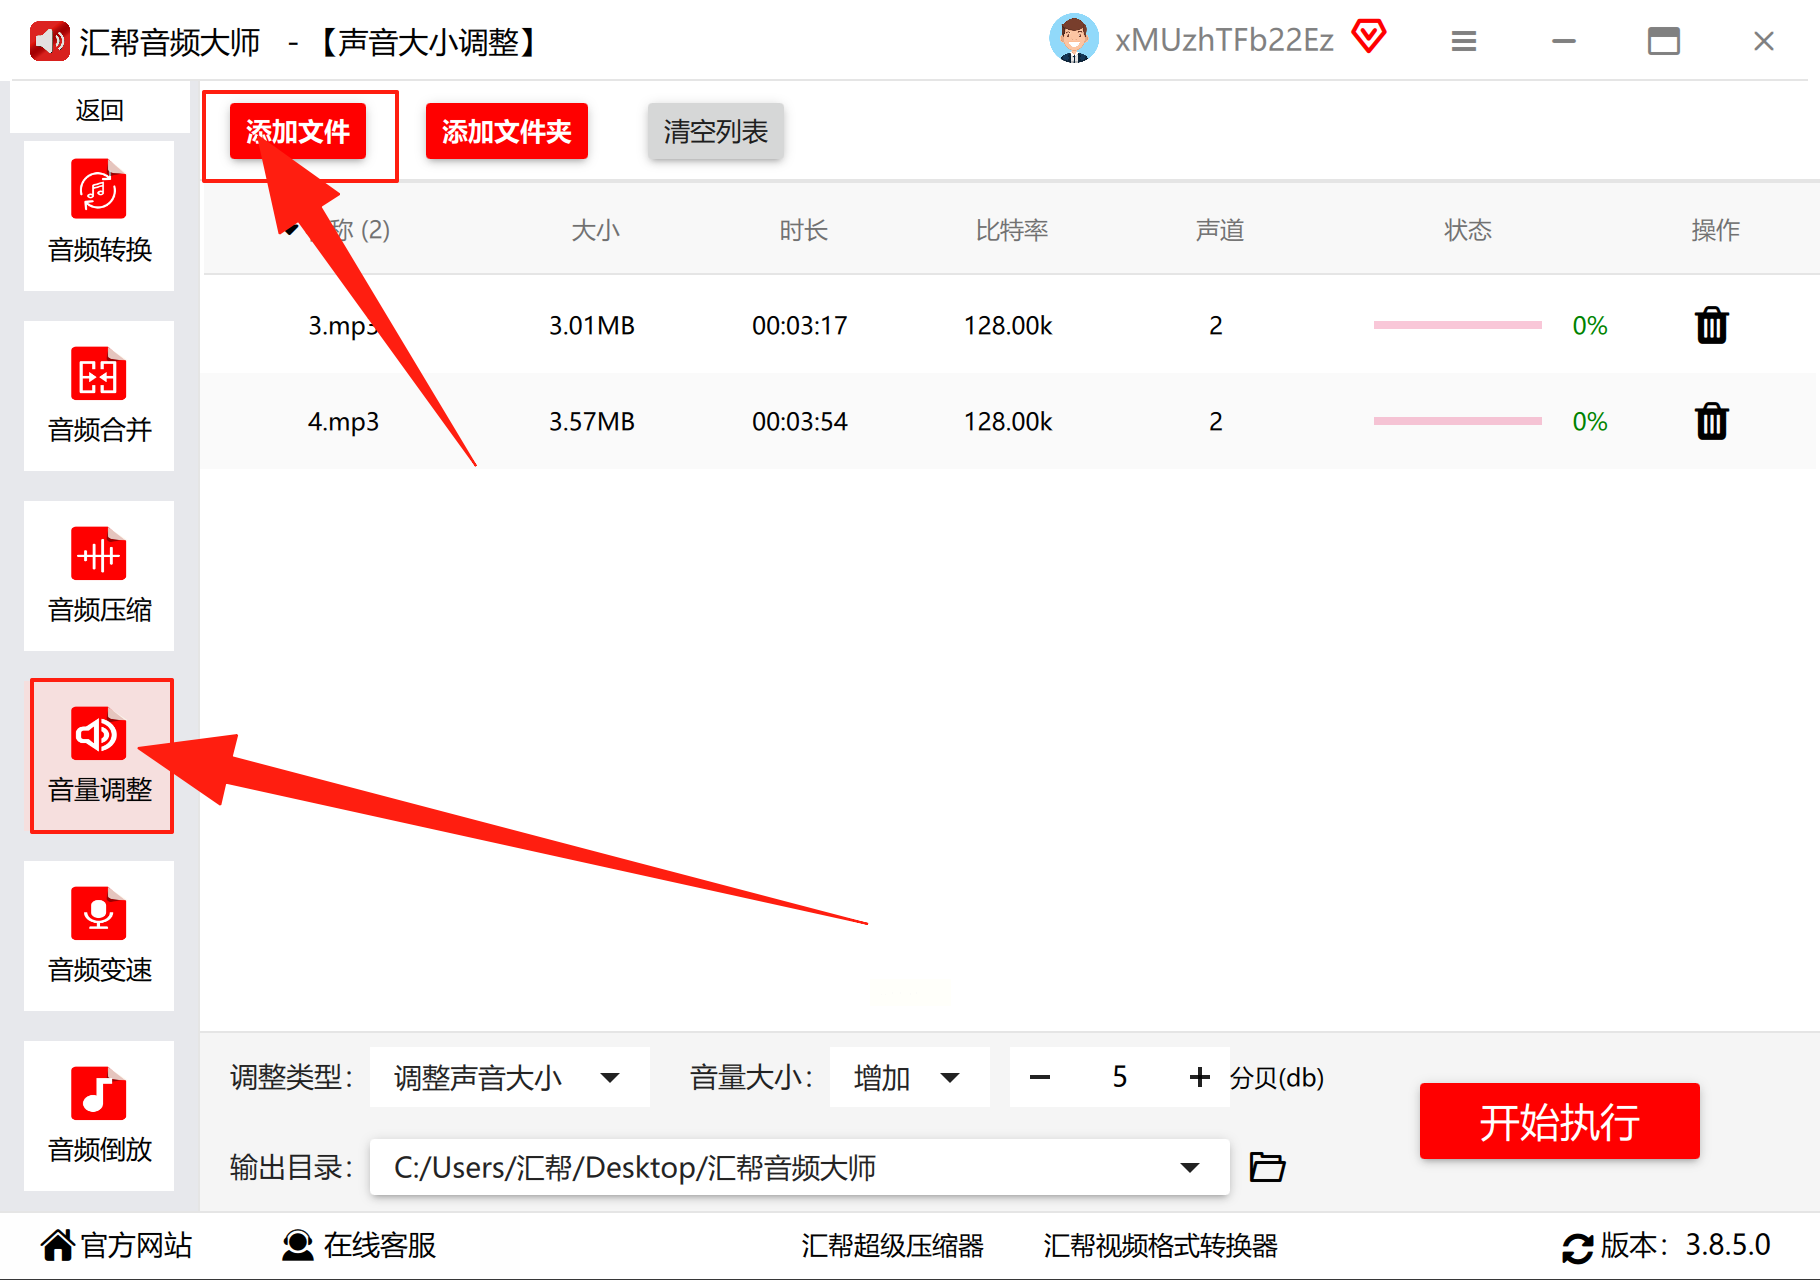Increase decibel value with plus button
The width and height of the screenshot is (1820, 1280).
coord(1199,1077)
